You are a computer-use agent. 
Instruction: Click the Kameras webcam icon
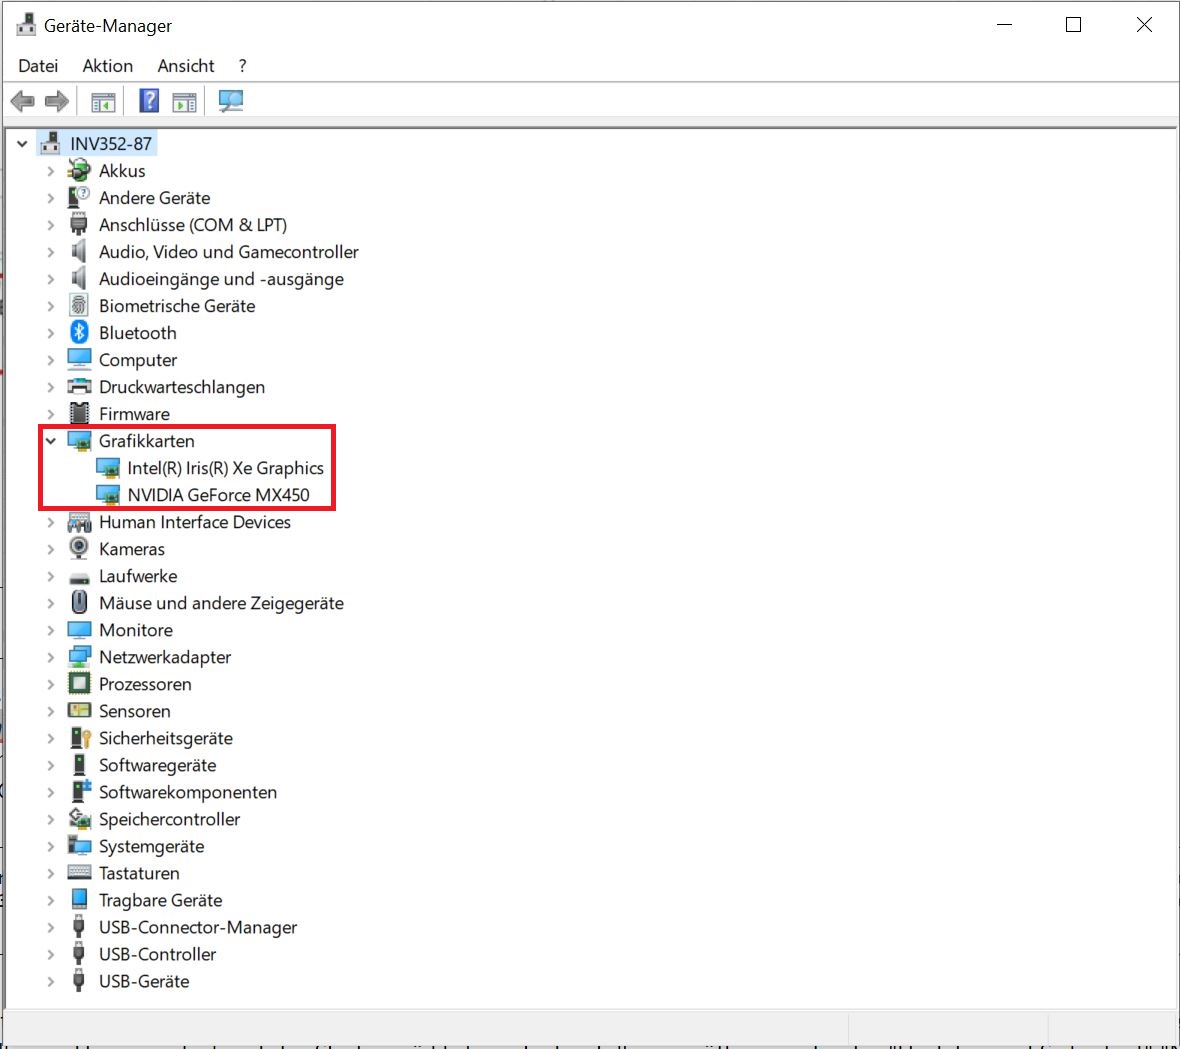click(79, 549)
